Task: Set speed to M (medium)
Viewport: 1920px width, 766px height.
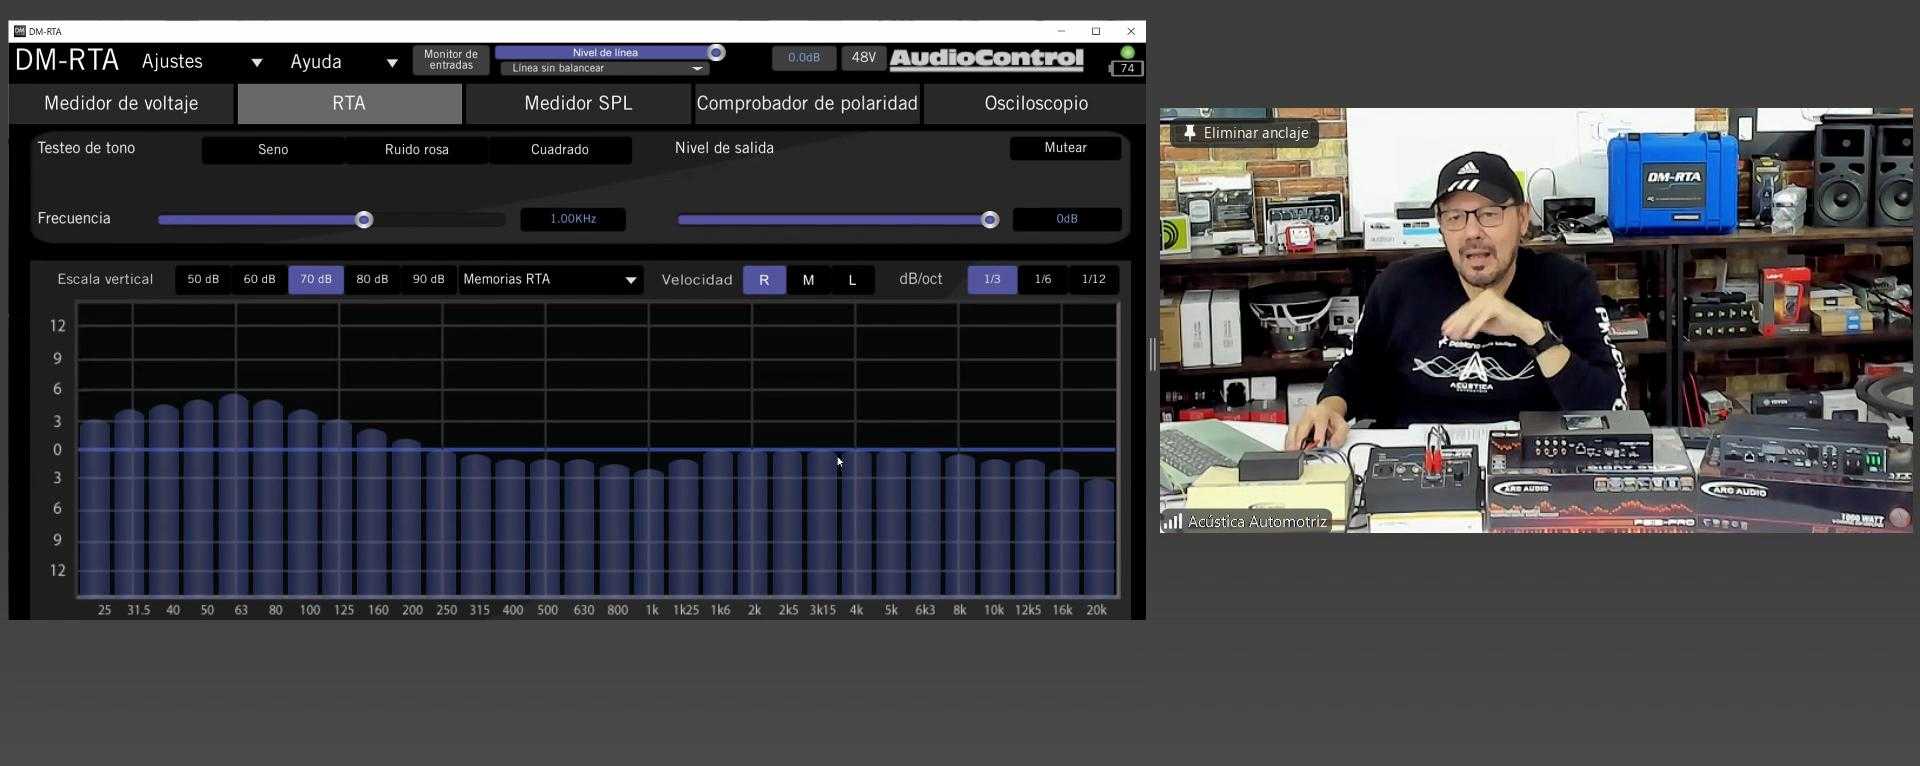Action: 808,280
